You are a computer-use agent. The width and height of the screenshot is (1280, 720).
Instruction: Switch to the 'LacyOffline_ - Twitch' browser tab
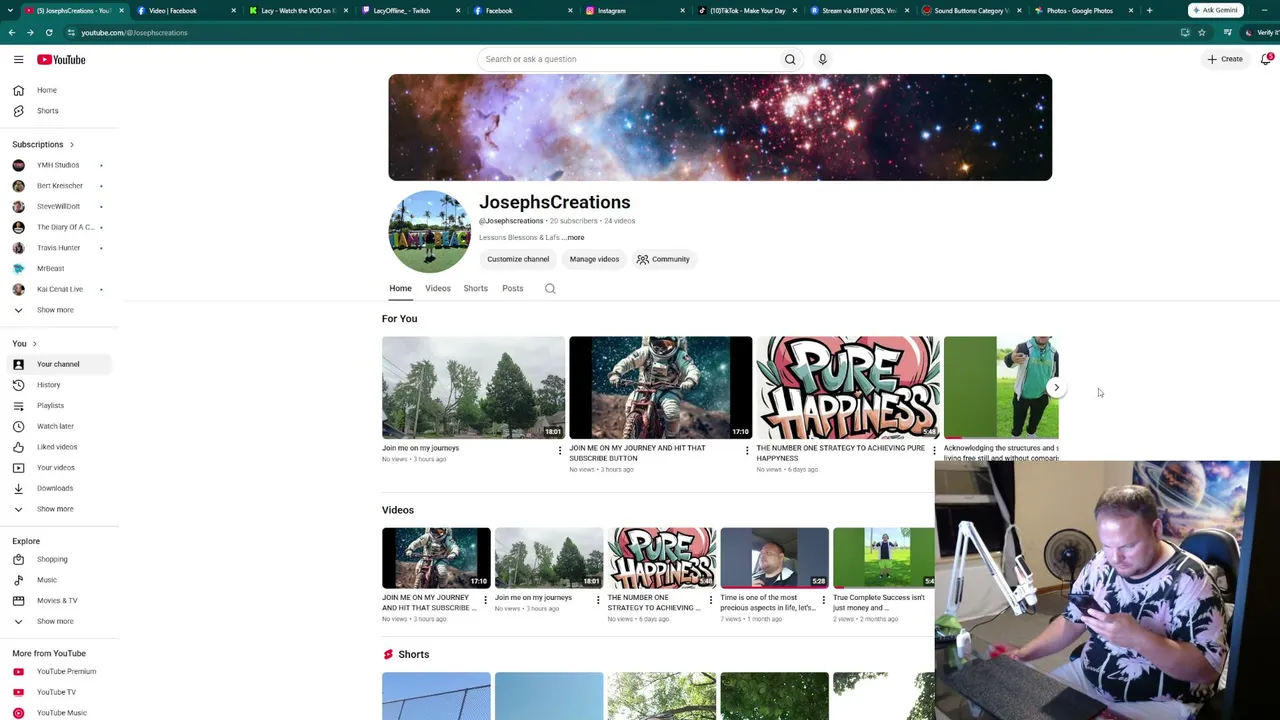(x=411, y=10)
